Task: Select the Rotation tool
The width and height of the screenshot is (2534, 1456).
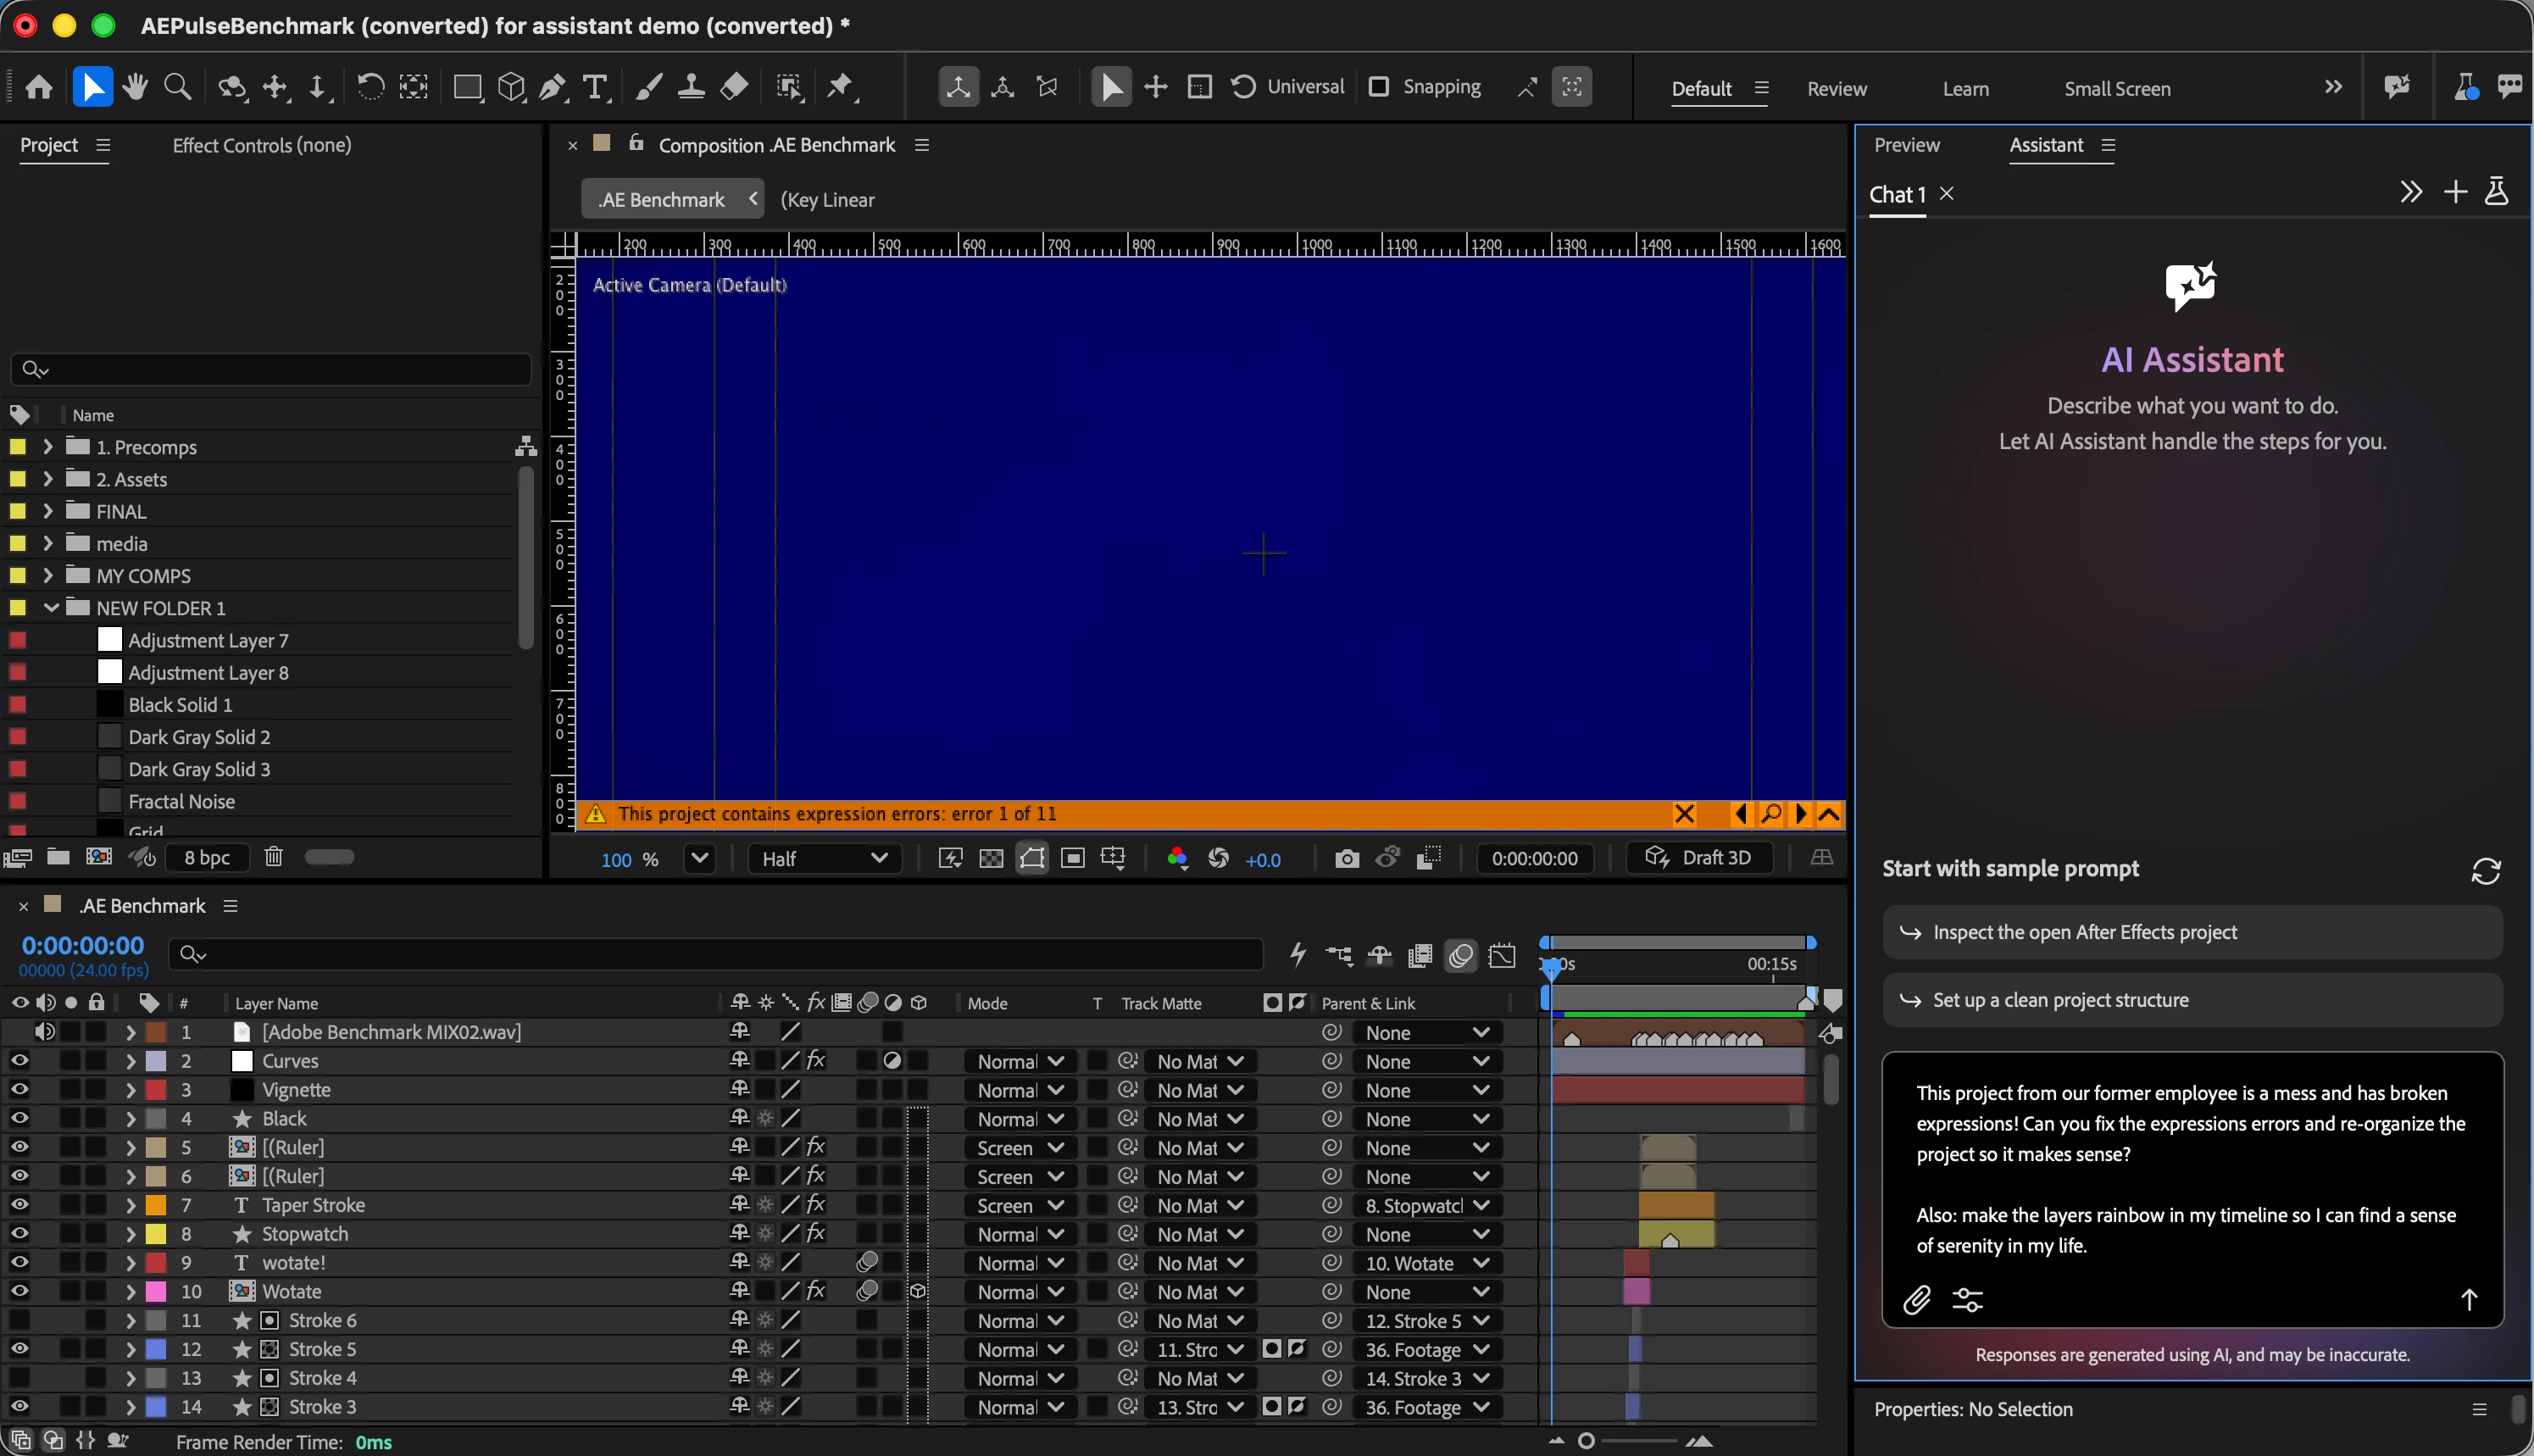Action: (x=370, y=88)
